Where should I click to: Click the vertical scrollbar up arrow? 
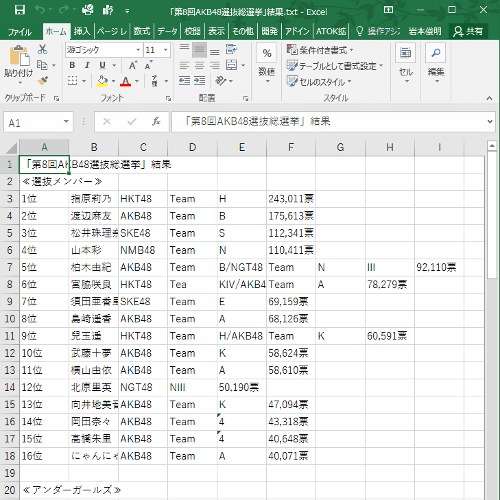coord(492,146)
